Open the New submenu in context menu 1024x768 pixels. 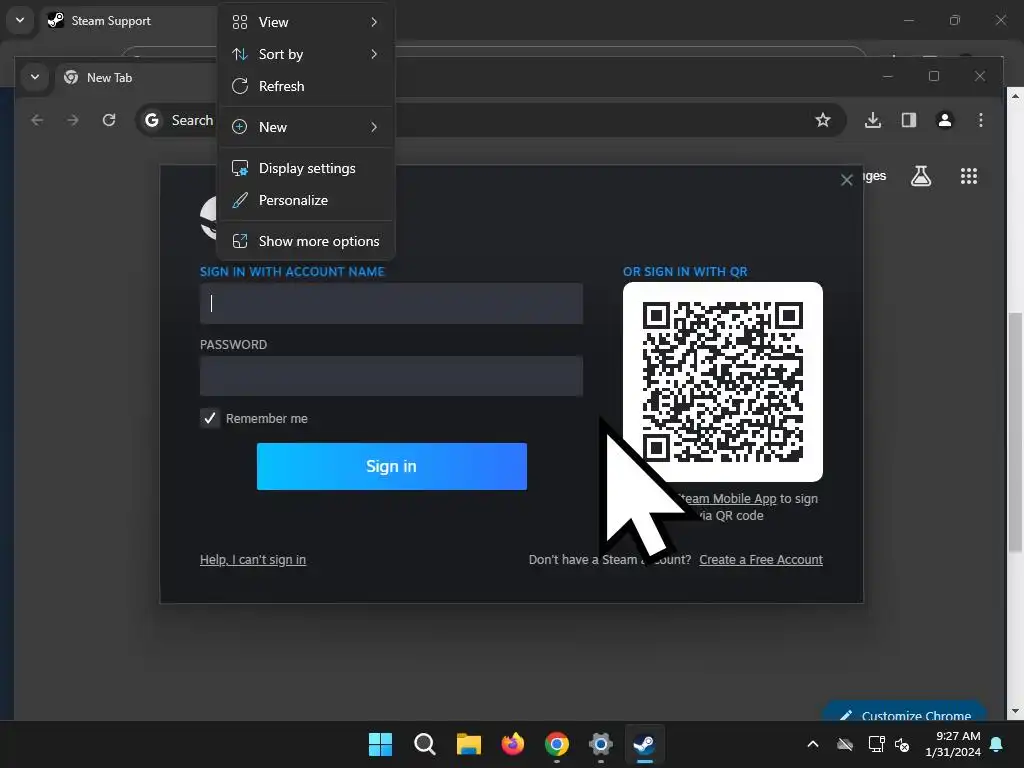tap(306, 127)
